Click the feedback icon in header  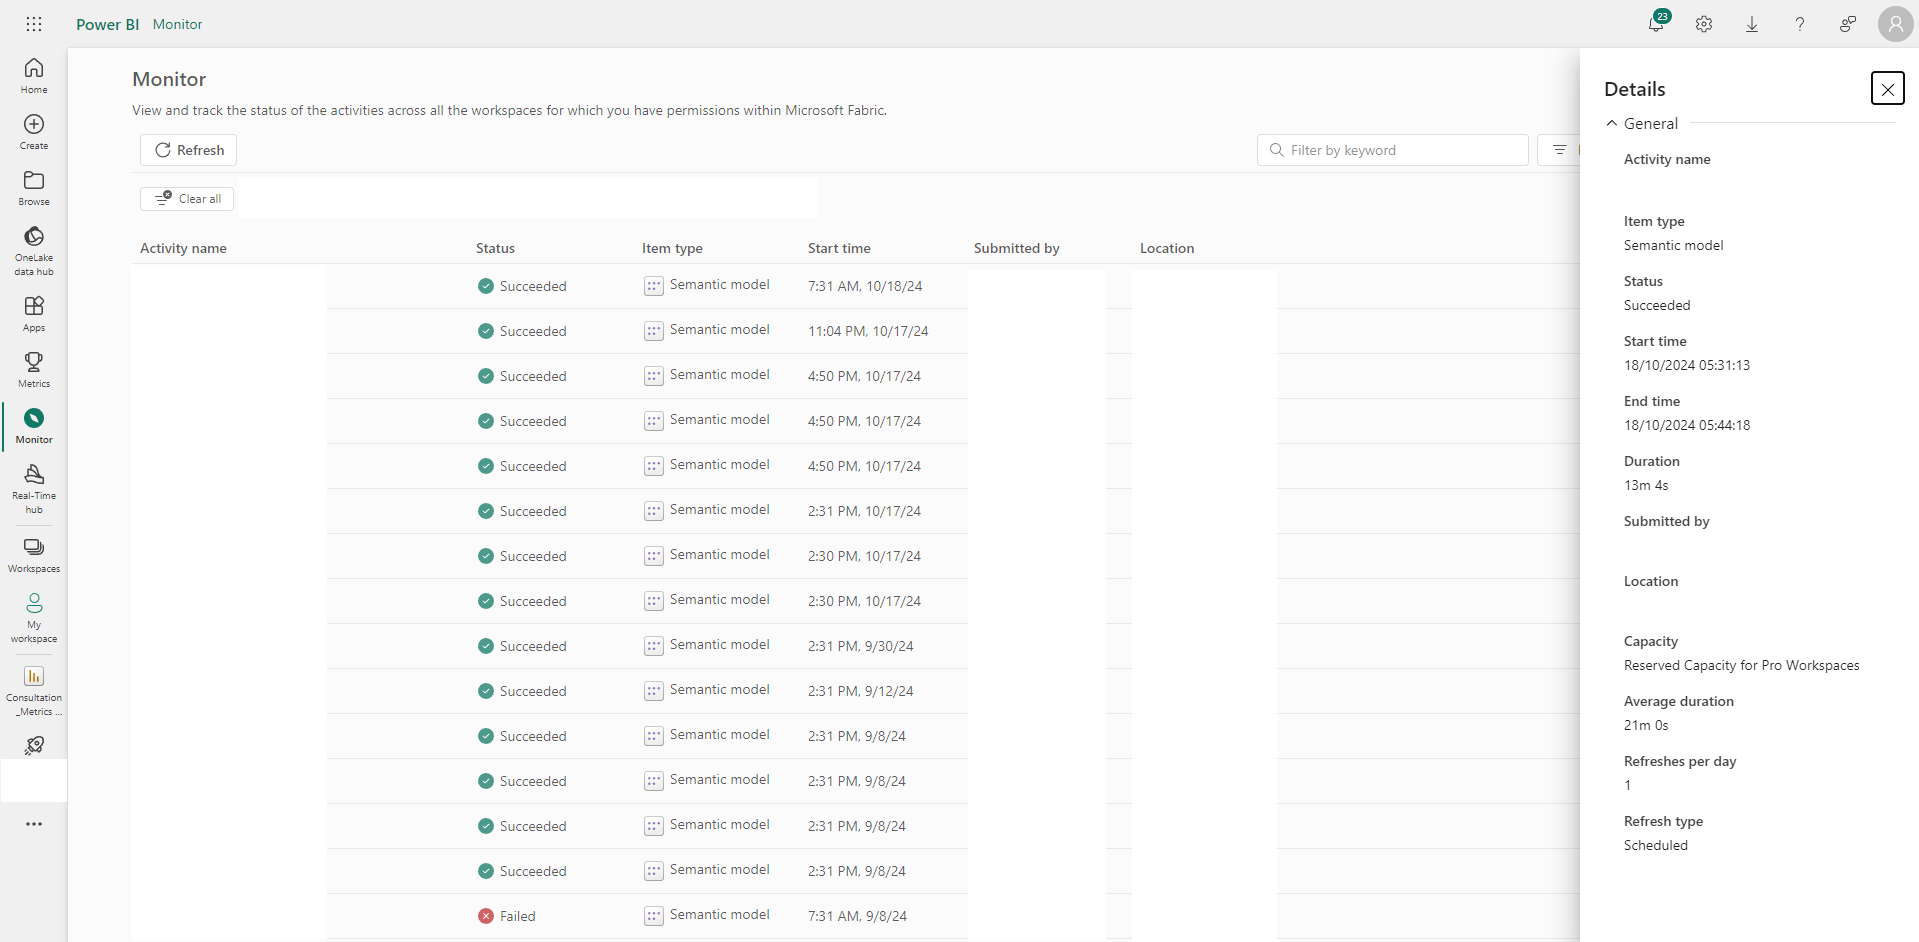[x=1848, y=24]
